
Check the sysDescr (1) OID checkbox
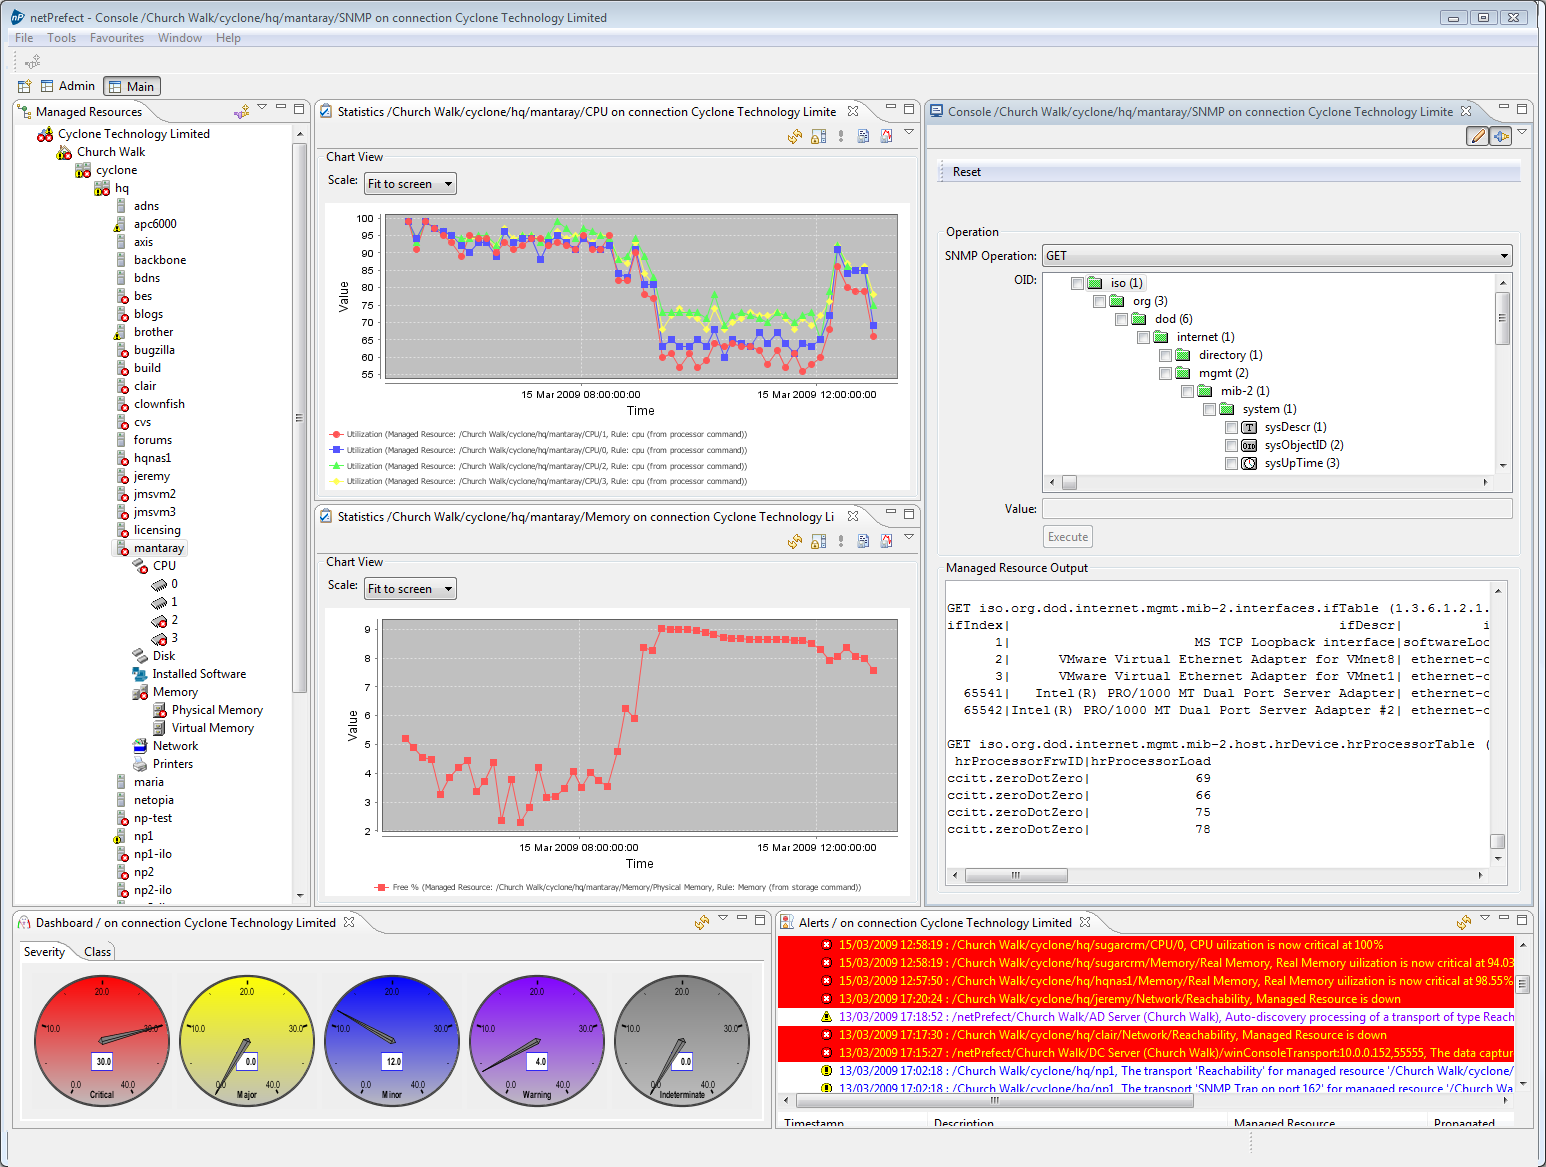(1231, 427)
